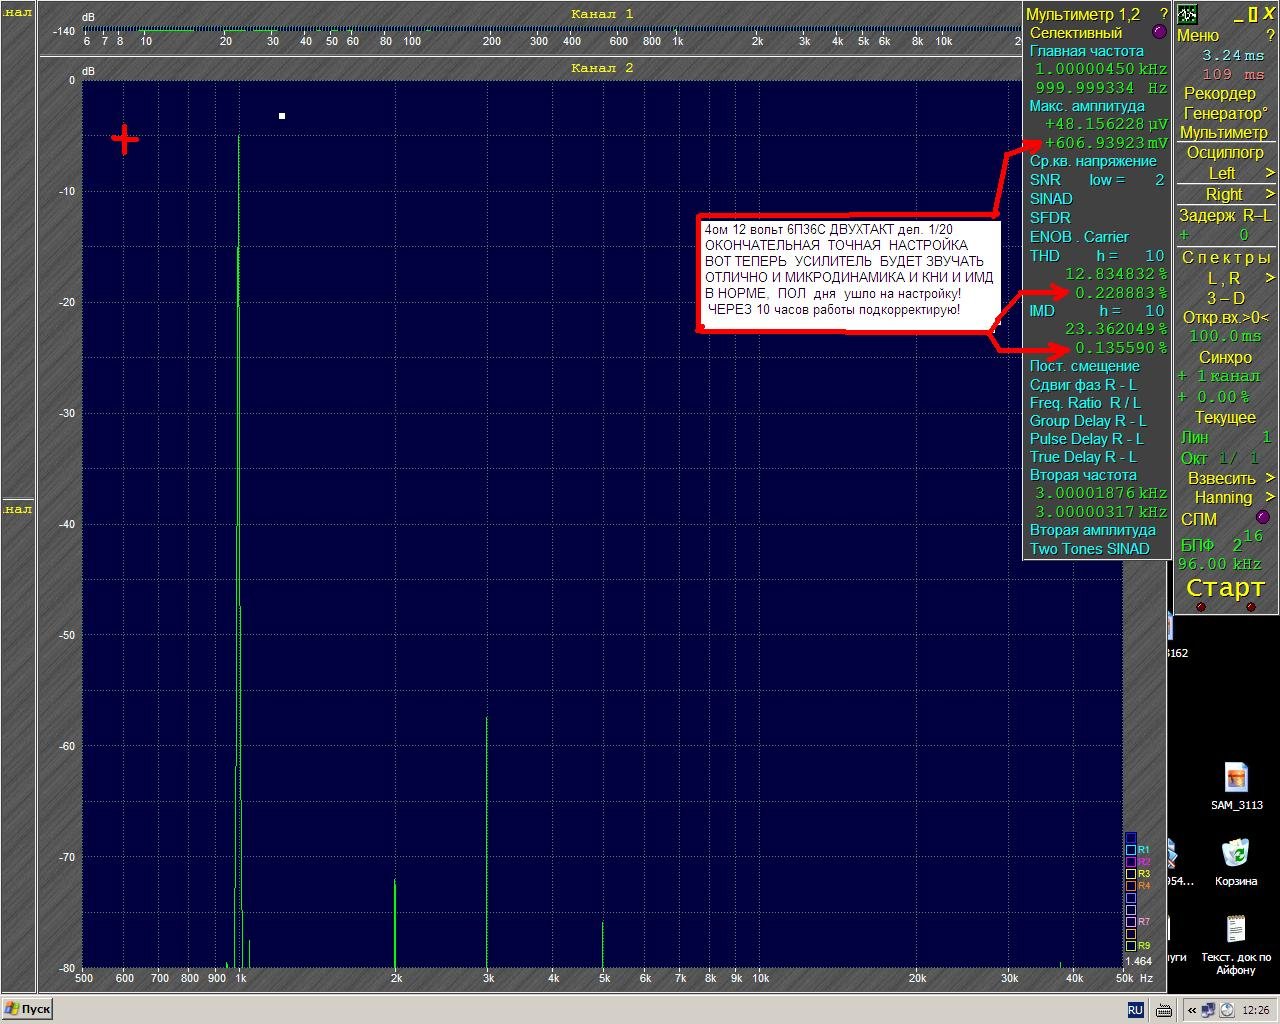Open the Рекордер section
The height and width of the screenshot is (1024, 1280).
coord(1220,93)
